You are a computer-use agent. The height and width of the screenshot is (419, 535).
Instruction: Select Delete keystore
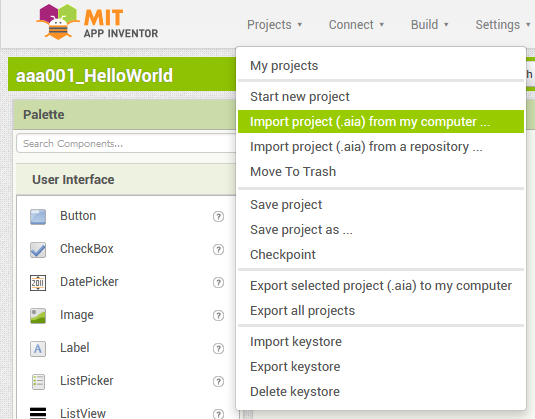(x=381, y=392)
